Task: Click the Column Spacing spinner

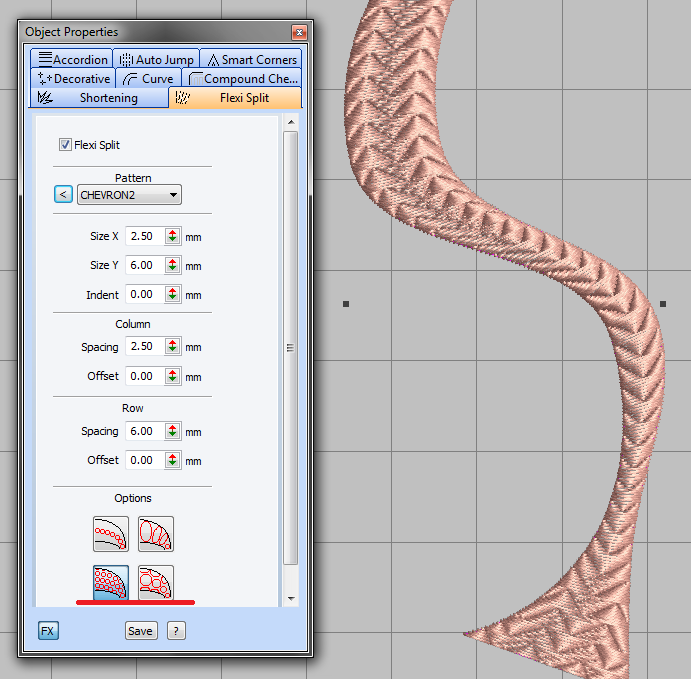Action: (173, 347)
